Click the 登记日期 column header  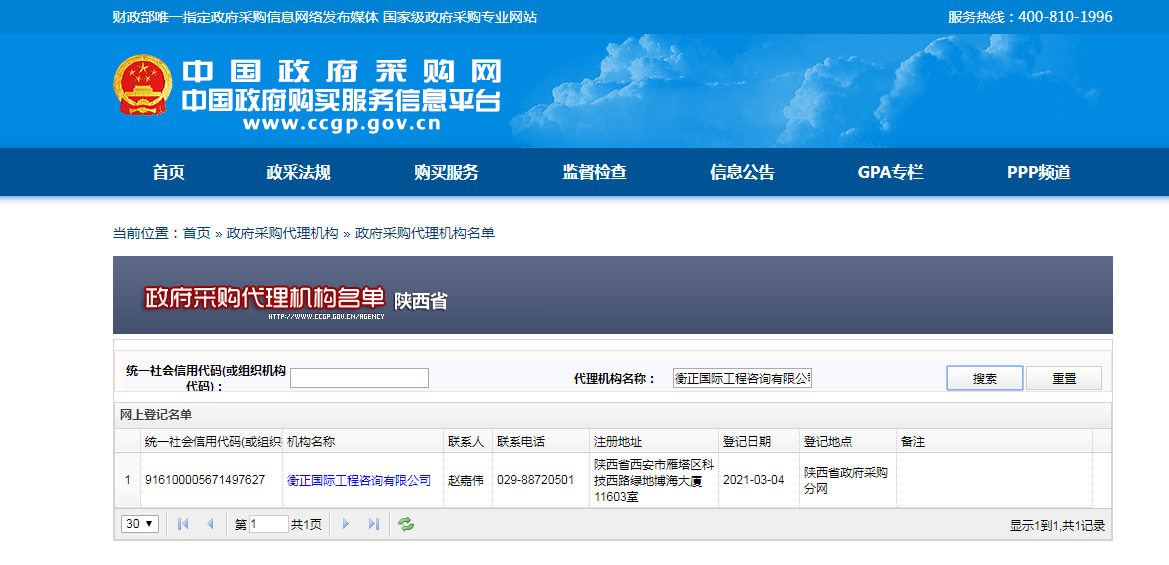tap(759, 441)
